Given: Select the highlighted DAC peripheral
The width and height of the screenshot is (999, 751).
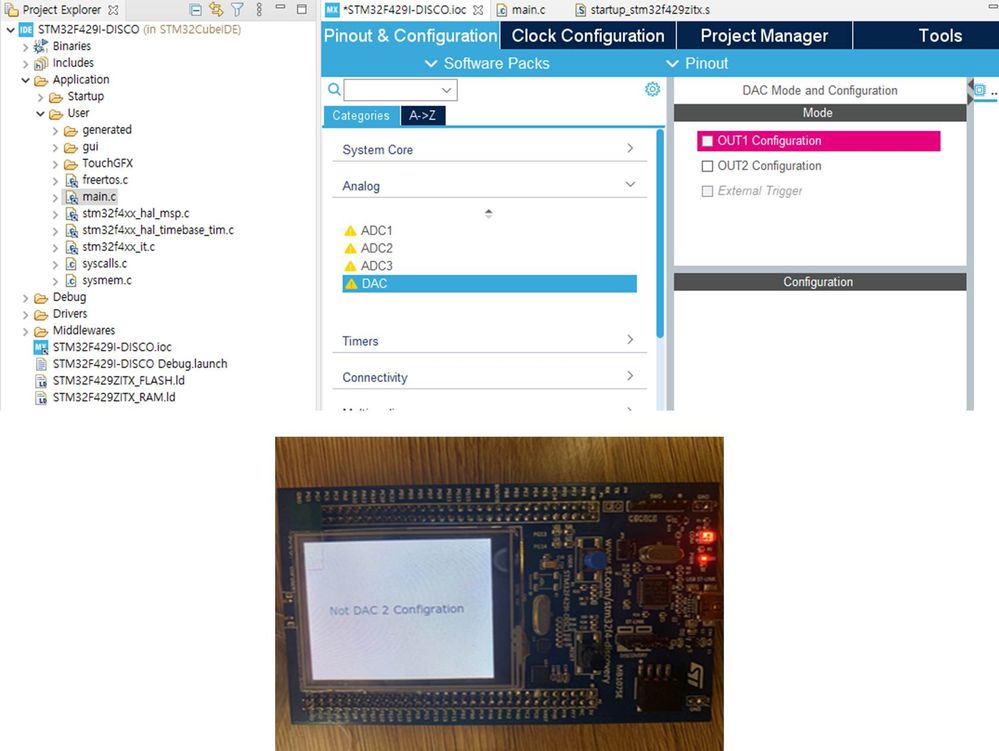Looking at the screenshot, I should (489, 284).
